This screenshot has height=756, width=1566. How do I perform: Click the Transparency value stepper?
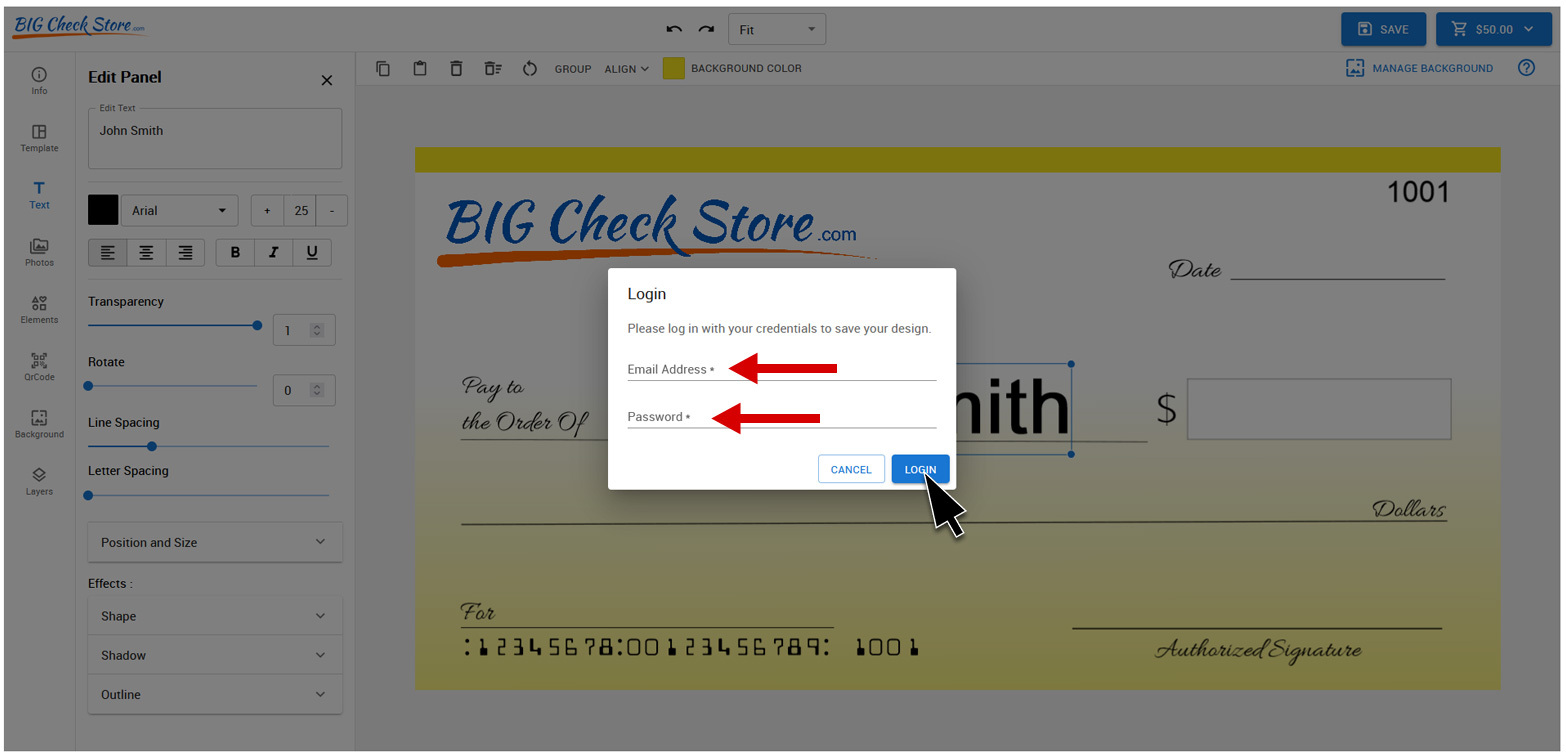tap(317, 330)
